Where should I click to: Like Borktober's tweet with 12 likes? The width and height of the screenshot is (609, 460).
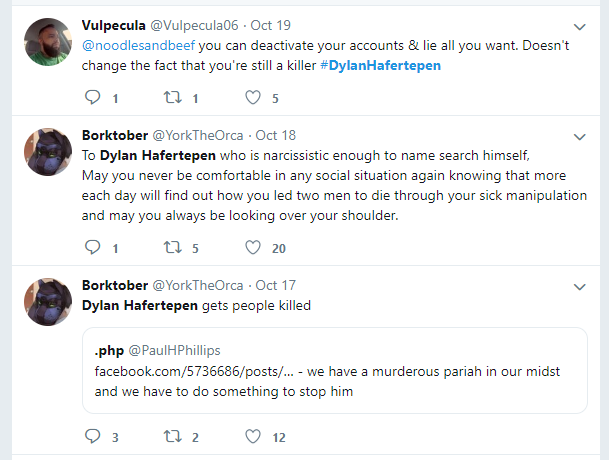click(x=253, y=436)
